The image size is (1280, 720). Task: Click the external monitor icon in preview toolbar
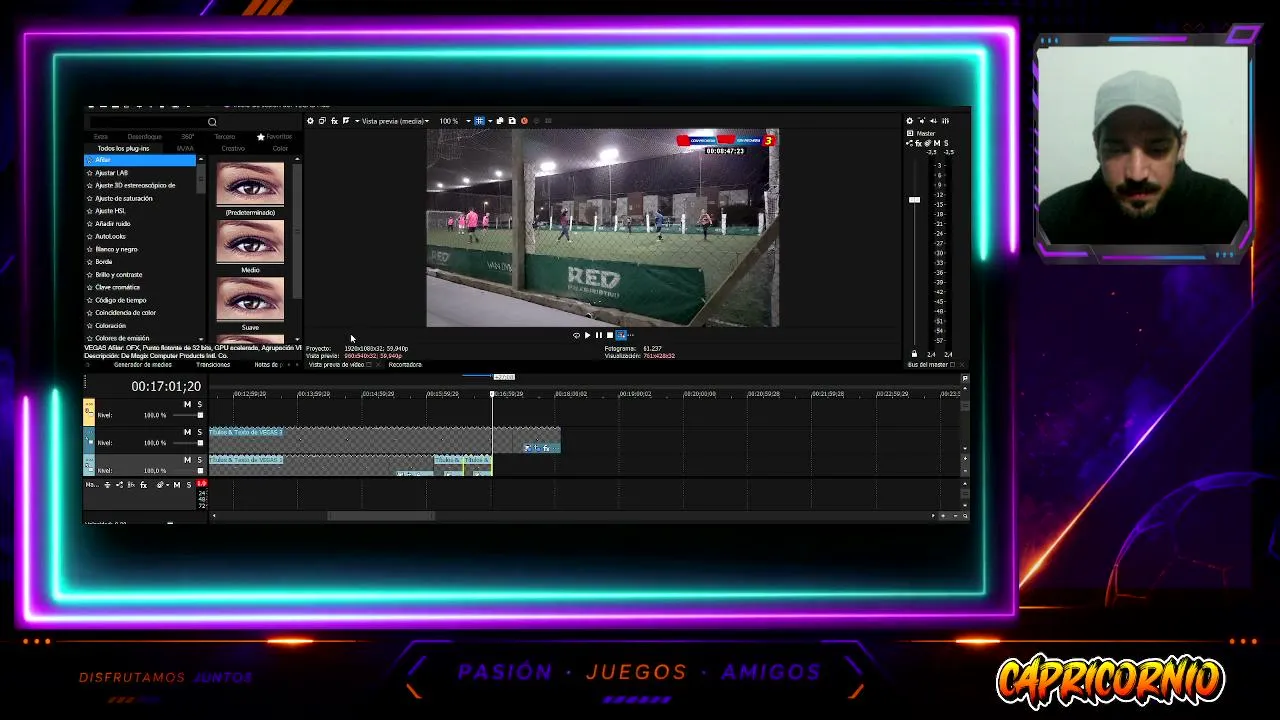pyautogui.click(x=322, y=121)
